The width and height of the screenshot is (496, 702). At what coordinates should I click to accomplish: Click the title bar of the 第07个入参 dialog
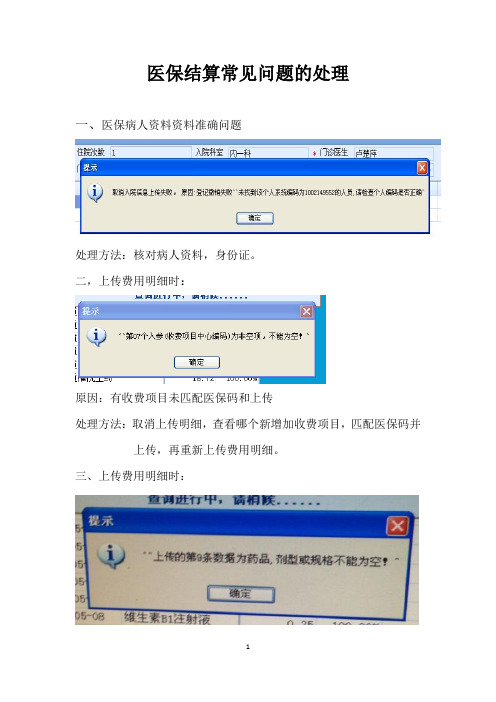click(x=197, y=311)
